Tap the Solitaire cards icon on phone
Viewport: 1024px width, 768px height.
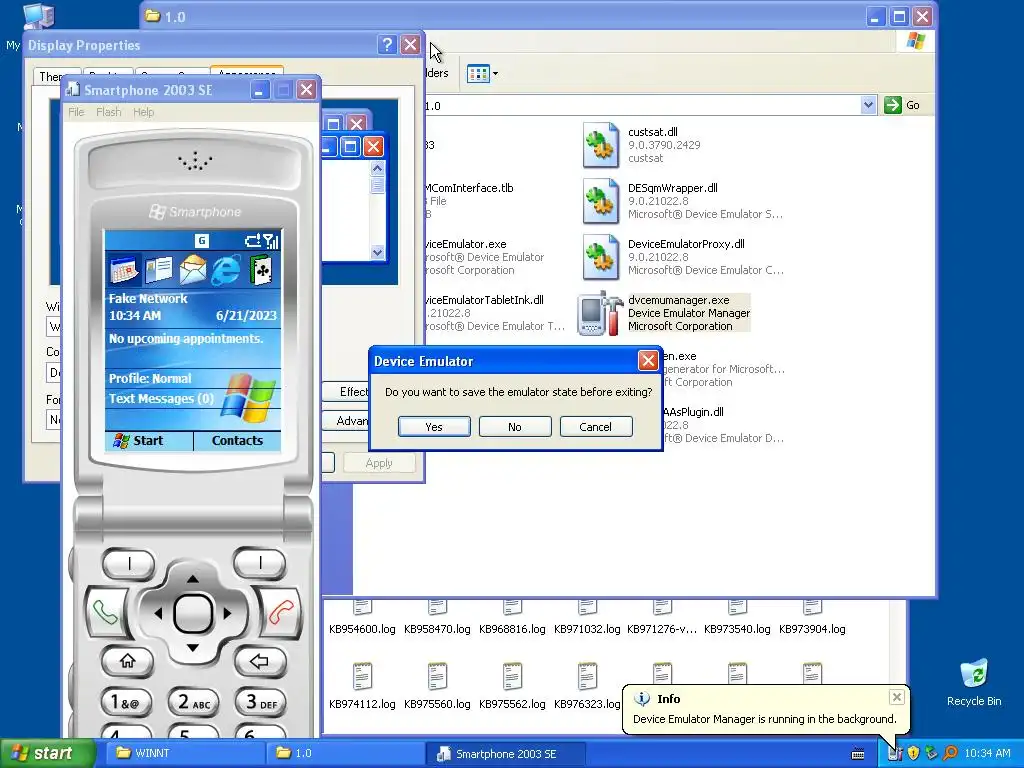tap(261, 269)
